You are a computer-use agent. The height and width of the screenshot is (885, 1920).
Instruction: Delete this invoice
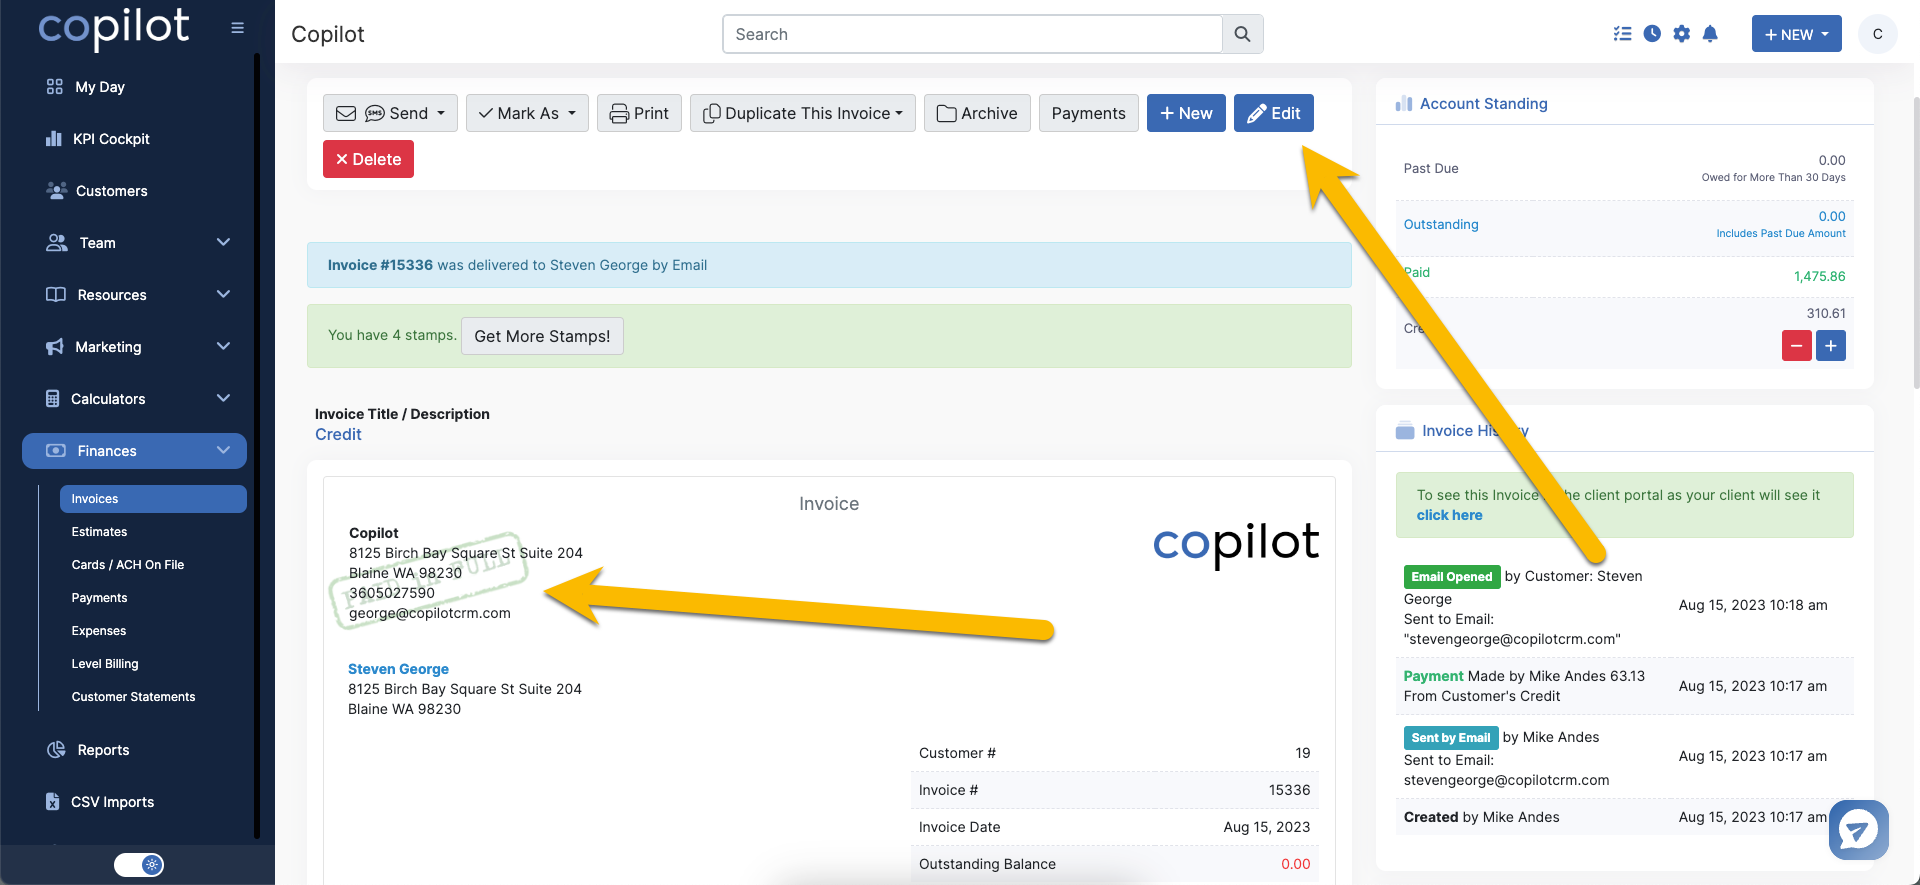[x=368, y=159]
